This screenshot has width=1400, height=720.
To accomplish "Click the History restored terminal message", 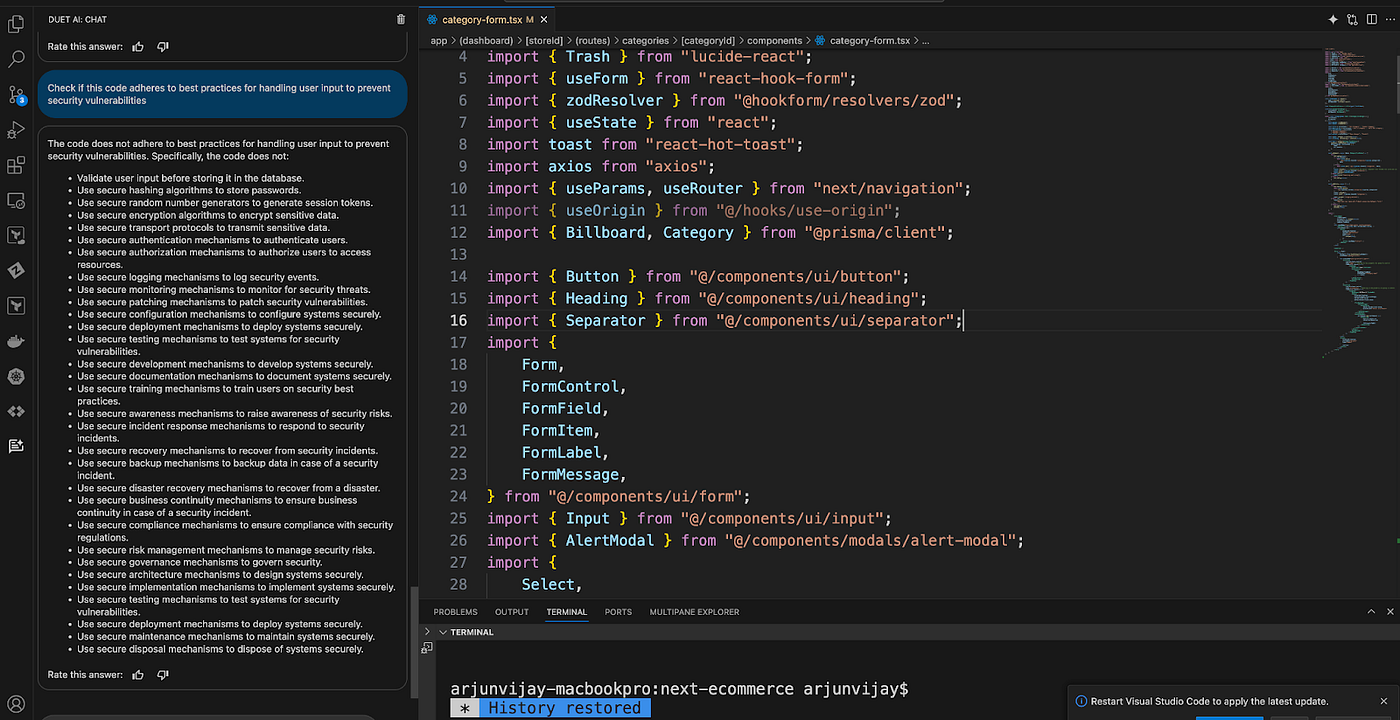I will 565,708.
